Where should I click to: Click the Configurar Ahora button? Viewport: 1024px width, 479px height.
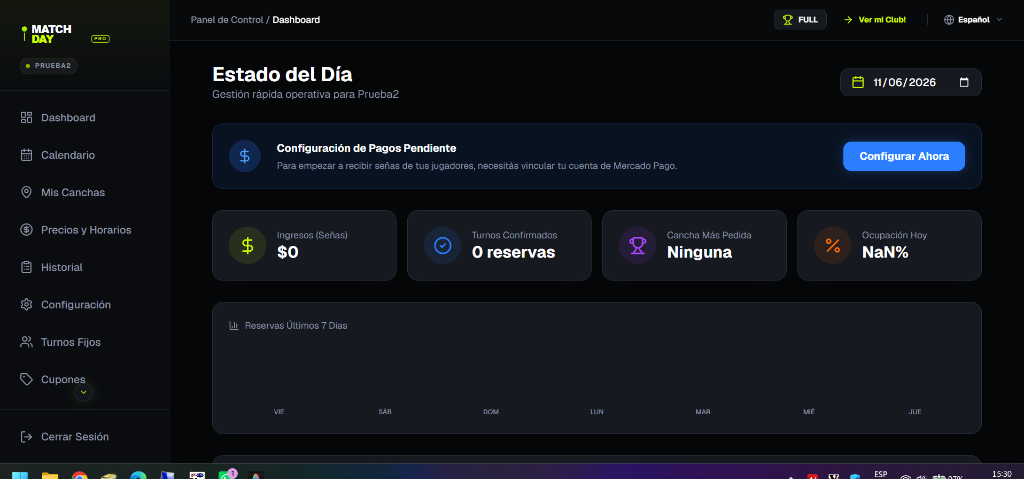coord(904,156)
